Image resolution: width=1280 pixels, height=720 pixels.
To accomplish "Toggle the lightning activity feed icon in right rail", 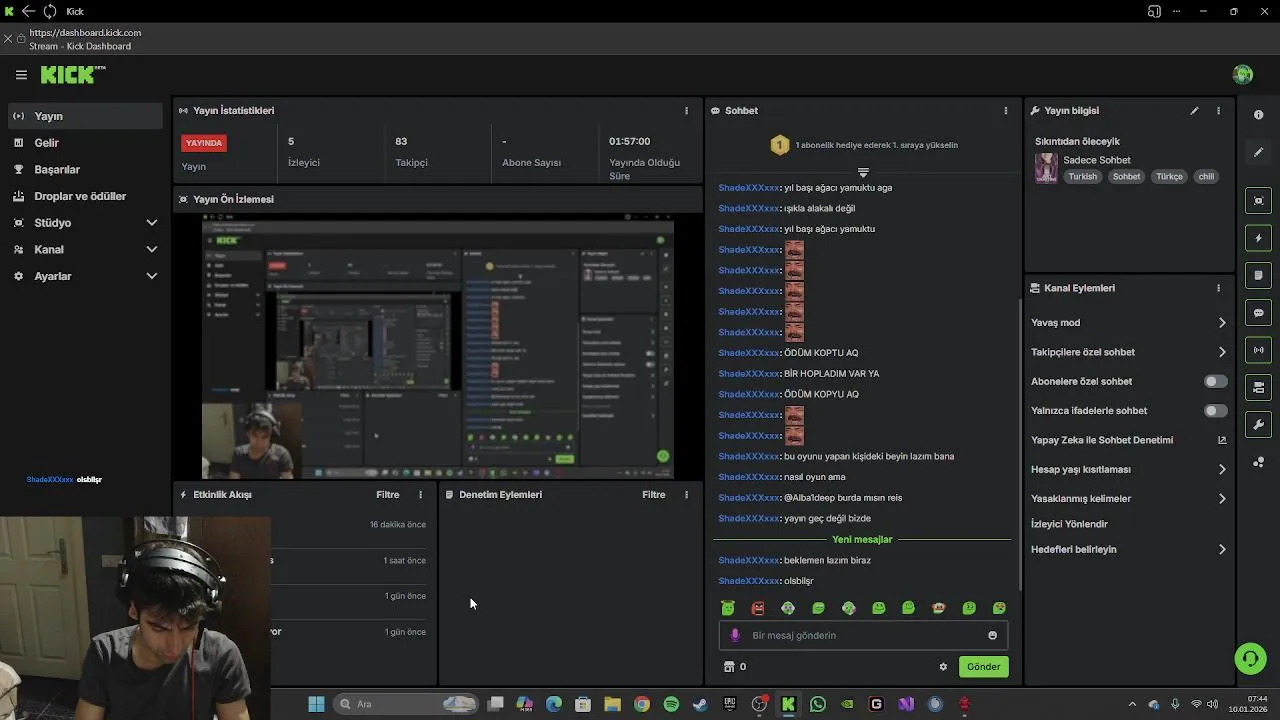I will [1259, 238].
